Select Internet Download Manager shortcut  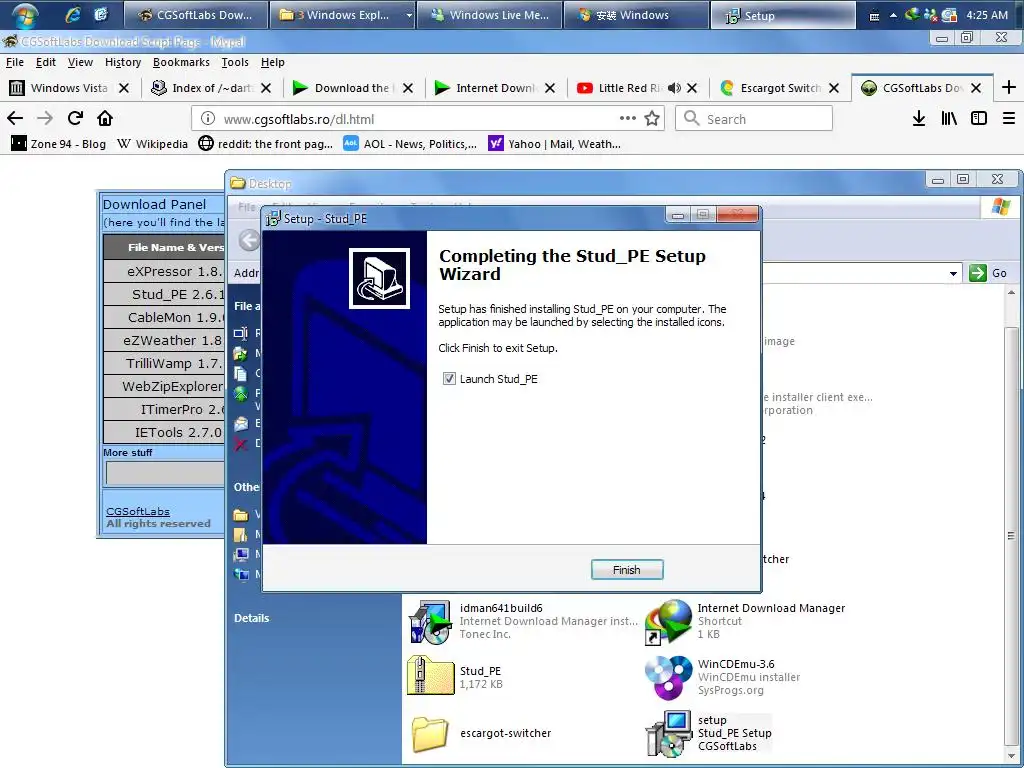pos(744,620)
